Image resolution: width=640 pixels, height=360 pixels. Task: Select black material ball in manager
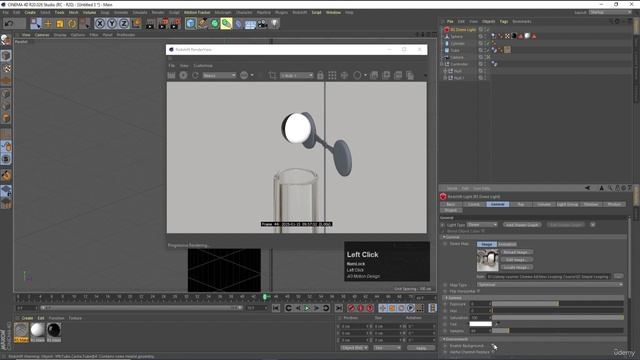click(x=53, y=330)
